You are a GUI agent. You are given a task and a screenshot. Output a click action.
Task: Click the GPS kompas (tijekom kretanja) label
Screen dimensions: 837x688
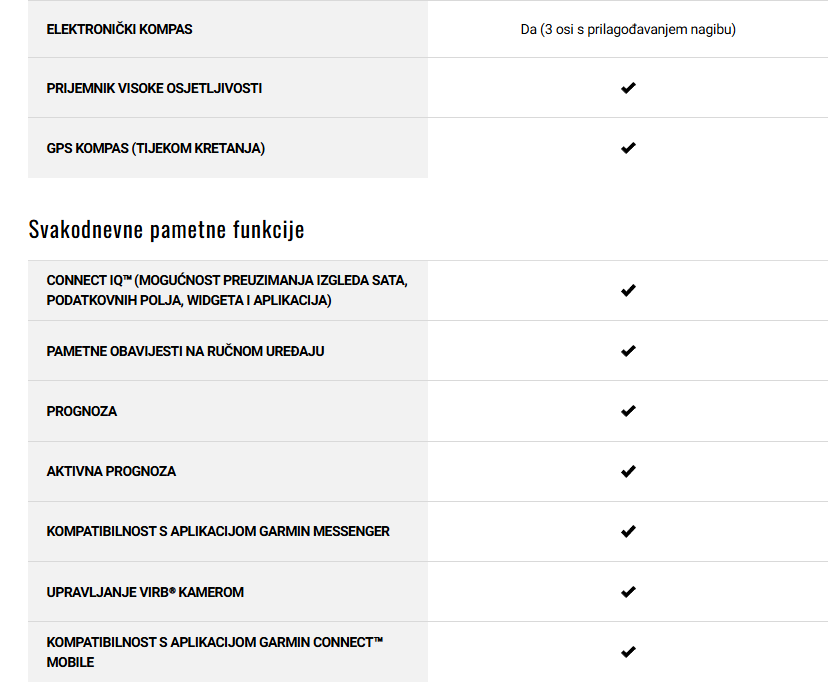click(155, 148)
